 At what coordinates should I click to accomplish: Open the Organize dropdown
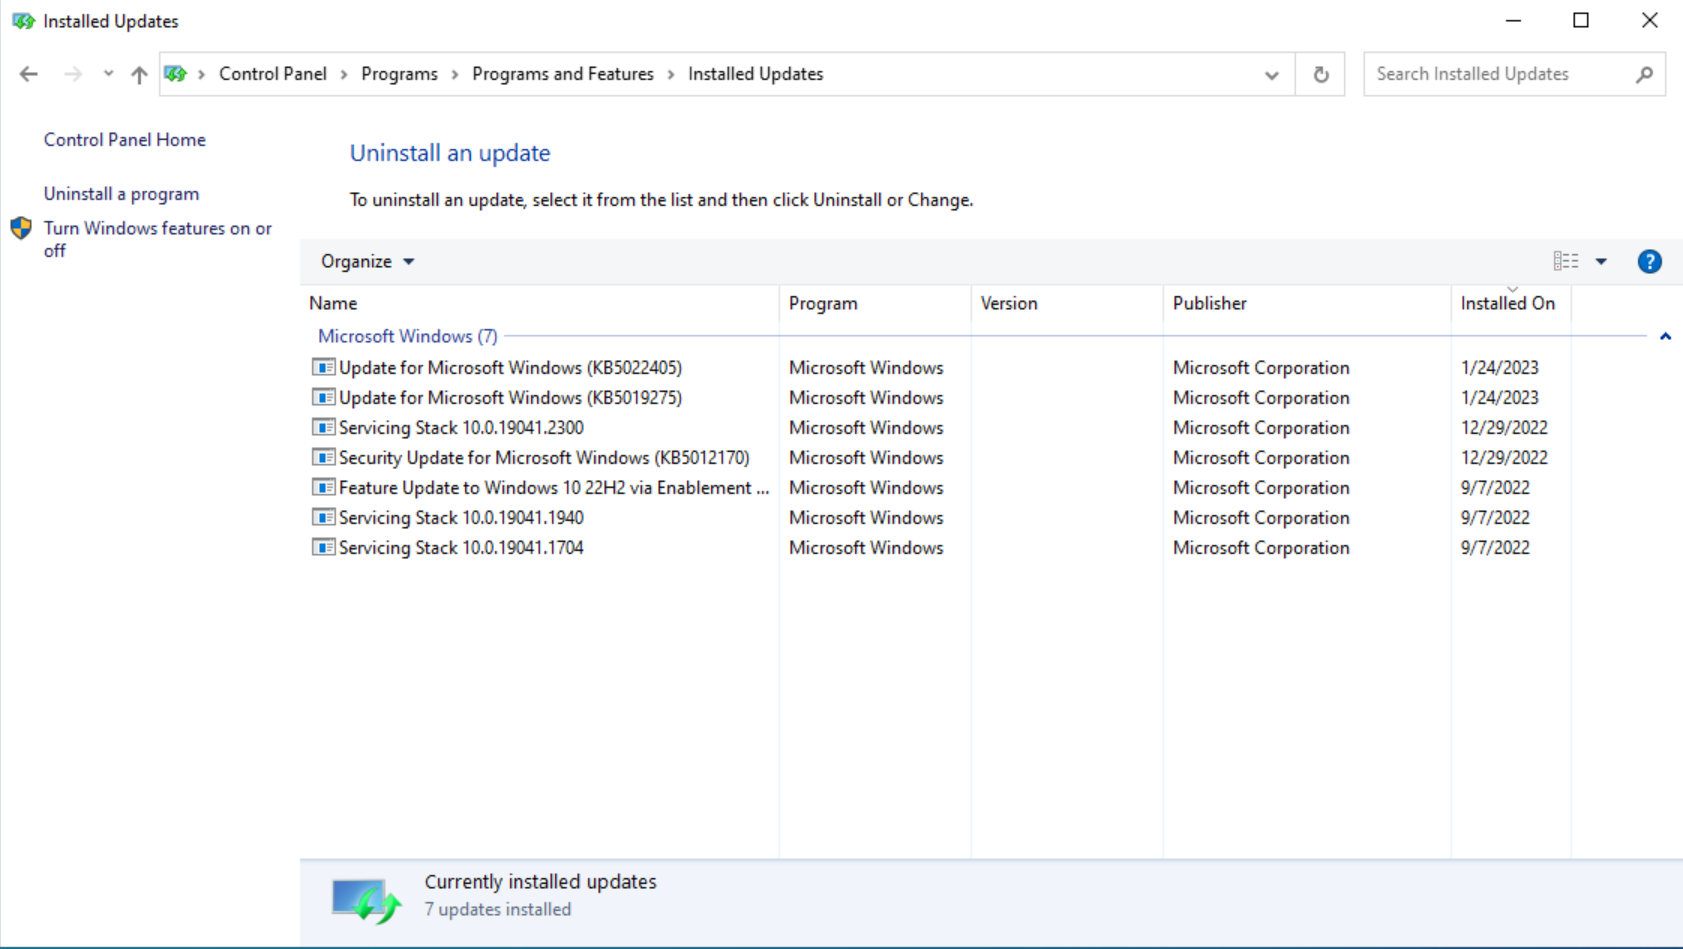tap(365, 261)
